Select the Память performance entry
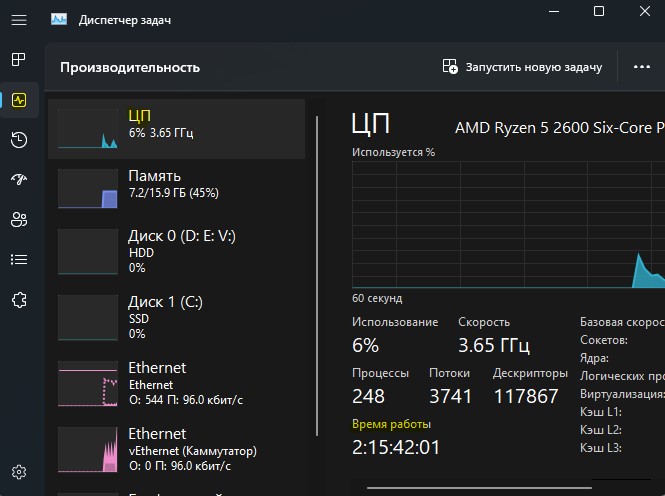 (176, 189)
